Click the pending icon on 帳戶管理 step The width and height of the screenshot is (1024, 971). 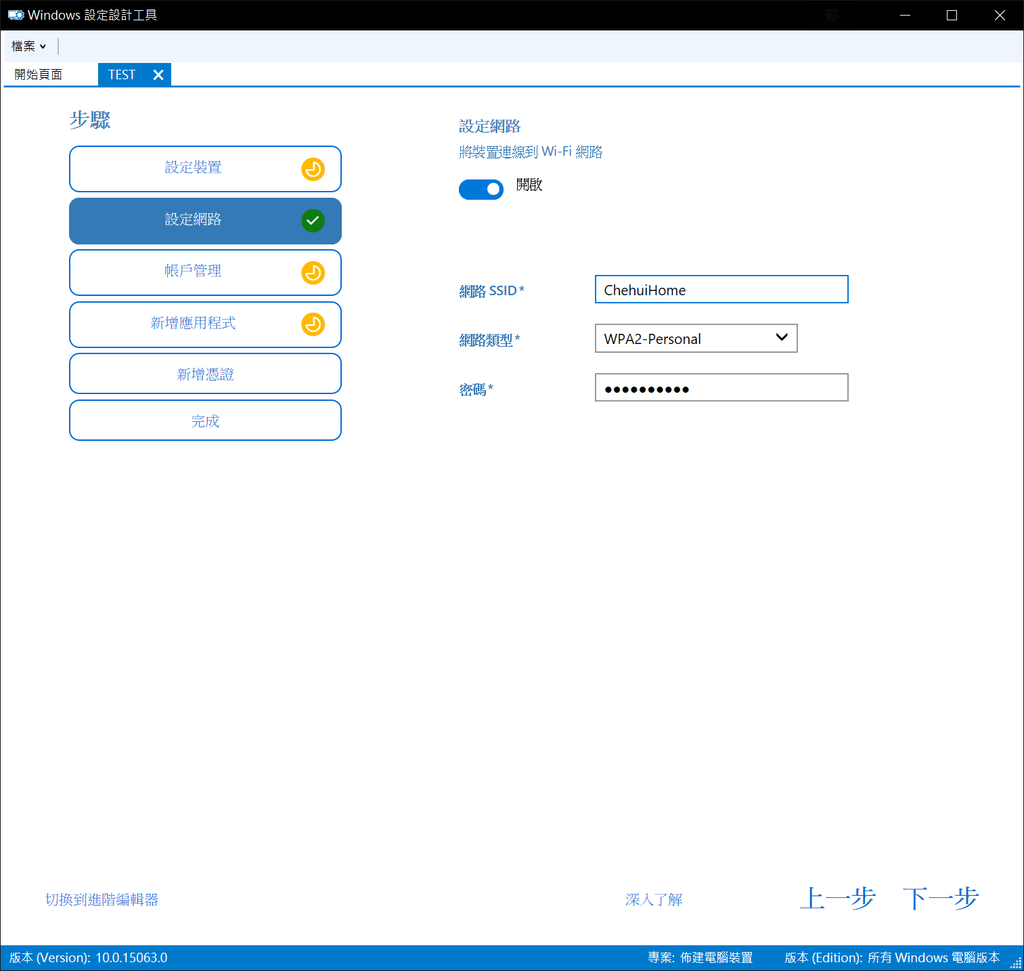[x=313, y=272]
